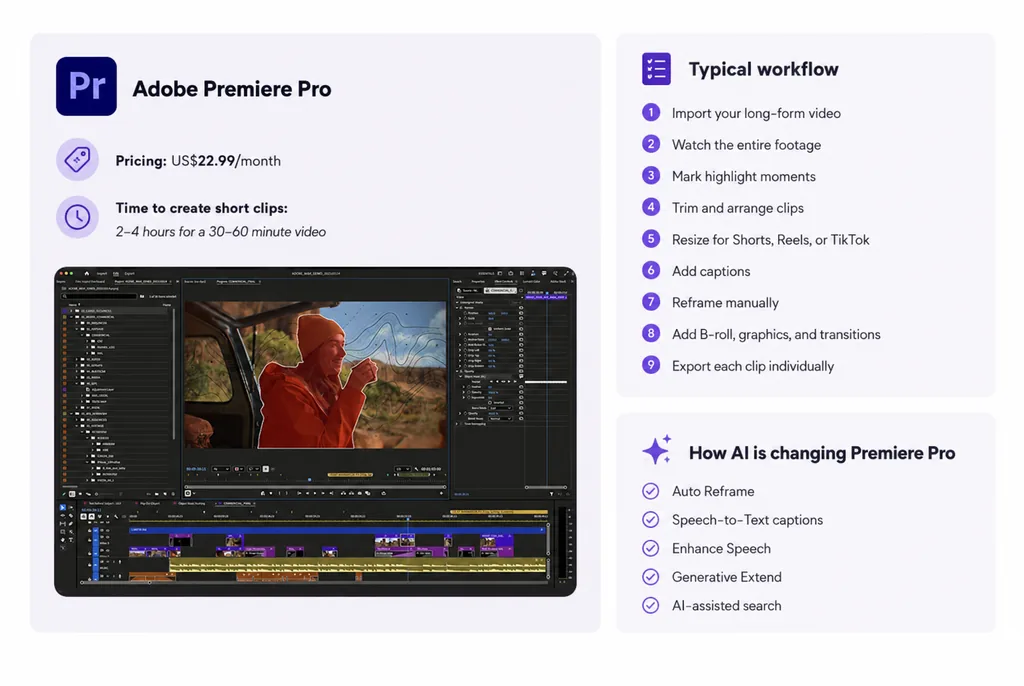Click the checkmark beside Auto Reframe
This screenshot has height=686, width=1024.
(650, 491)
